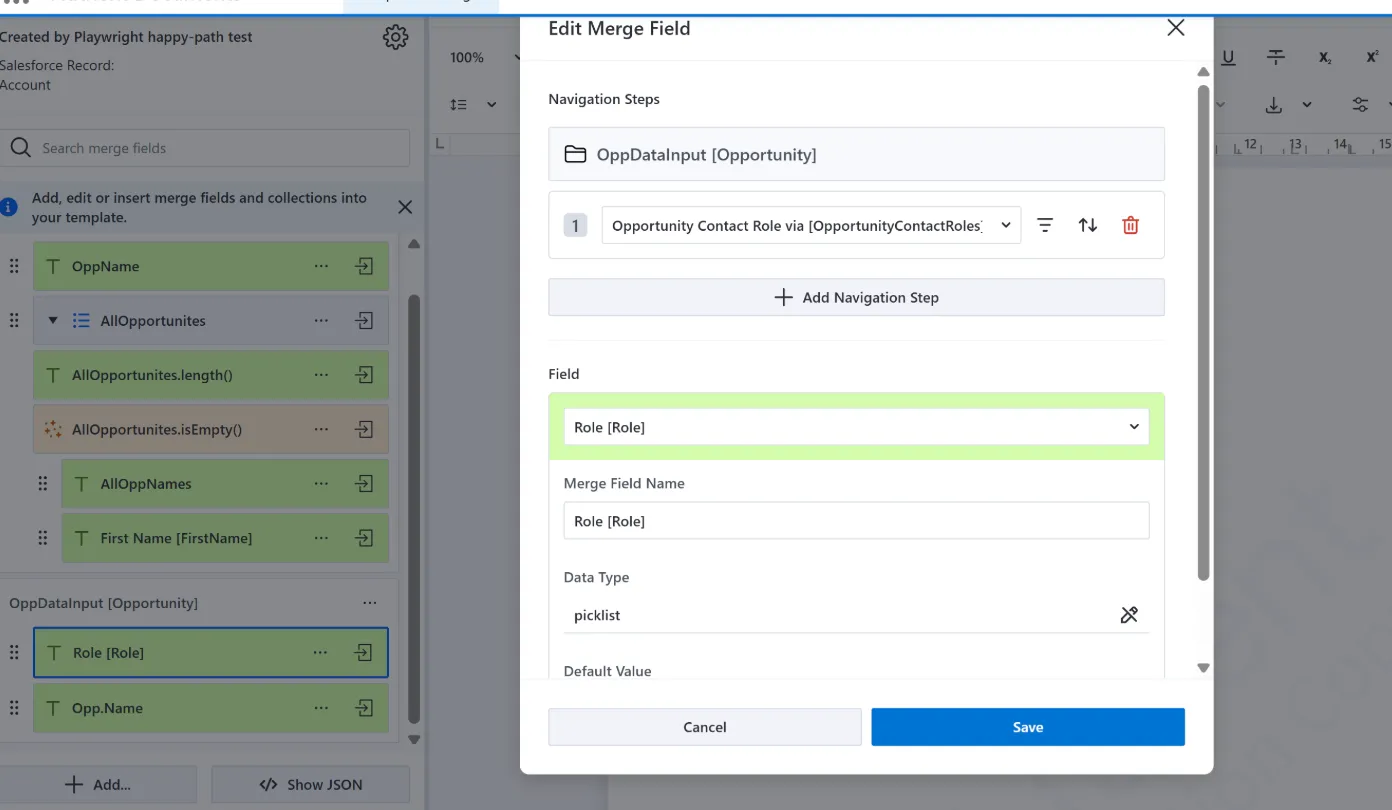The image size is (1392, 810).
Task: Insert the AllOpportunites collection
Action: pyautogui.click(x=365, y=321)
